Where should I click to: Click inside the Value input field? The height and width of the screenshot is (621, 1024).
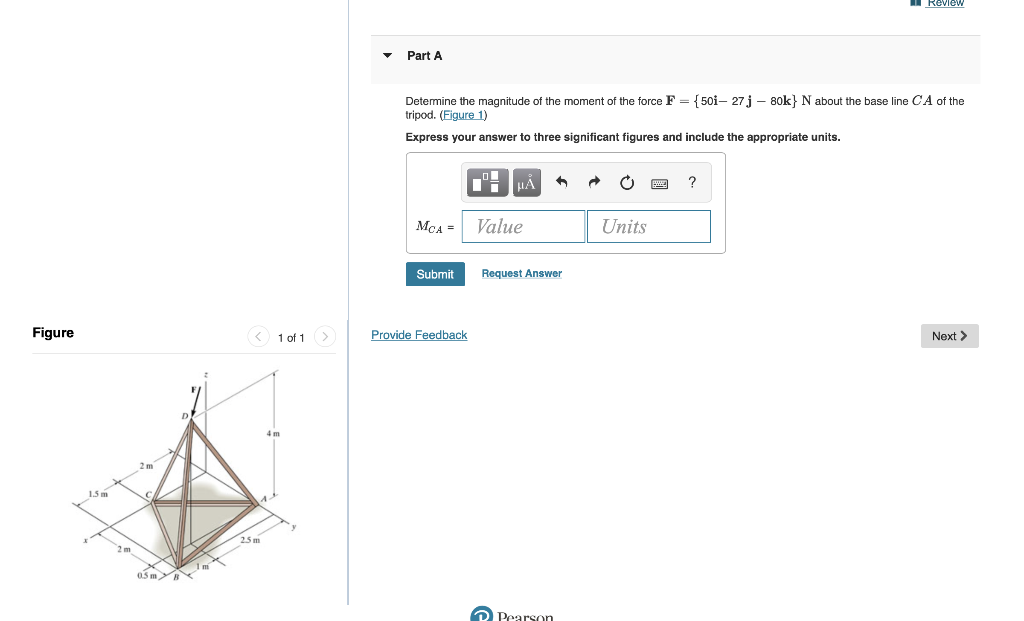point(523,226)
